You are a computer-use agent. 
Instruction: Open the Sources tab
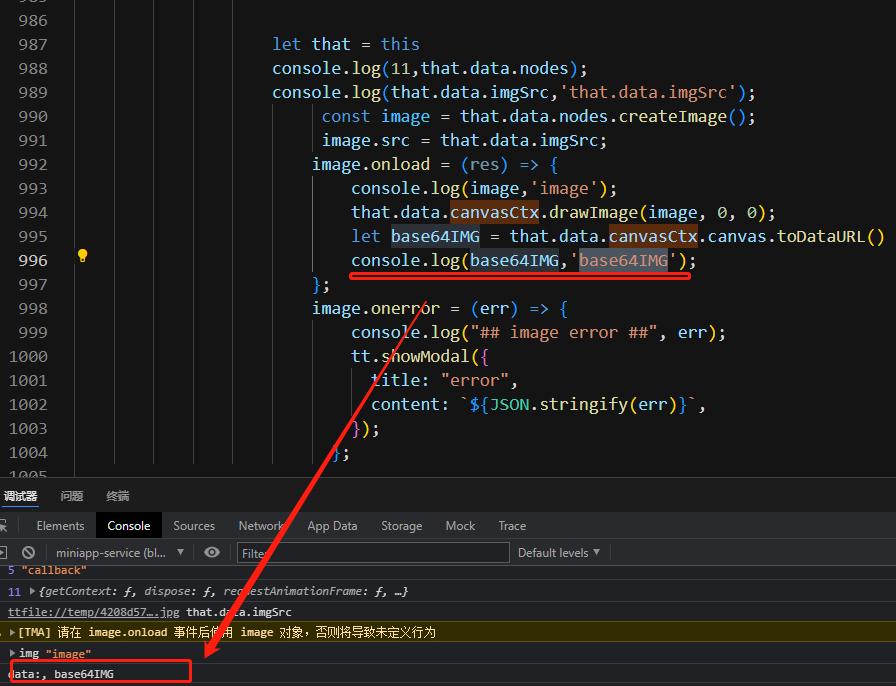194,526
